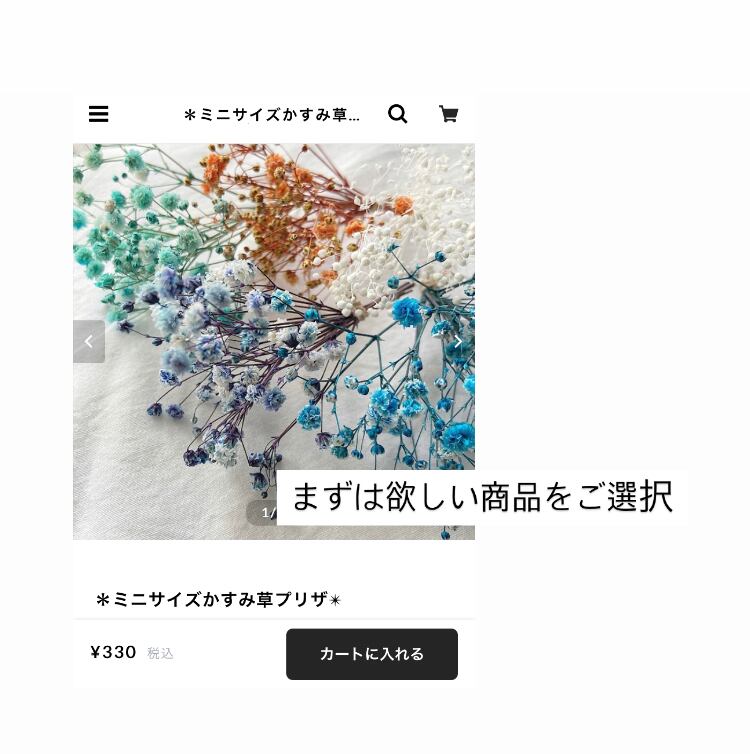Image resolution: width=750 pixels, height=754 pixels.
Task: Click the カートに入れる button
Action: [x=372, y=654]
